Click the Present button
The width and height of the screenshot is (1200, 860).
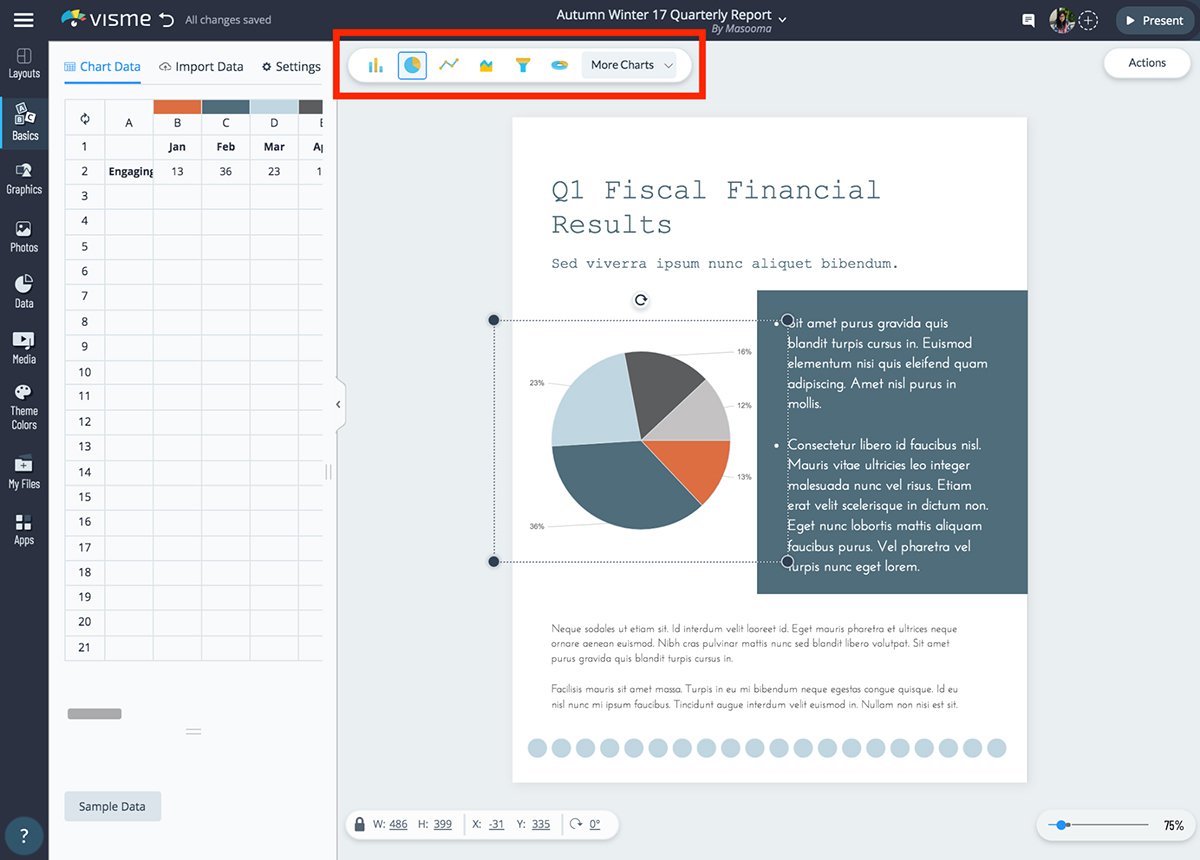coord(1155,20)
